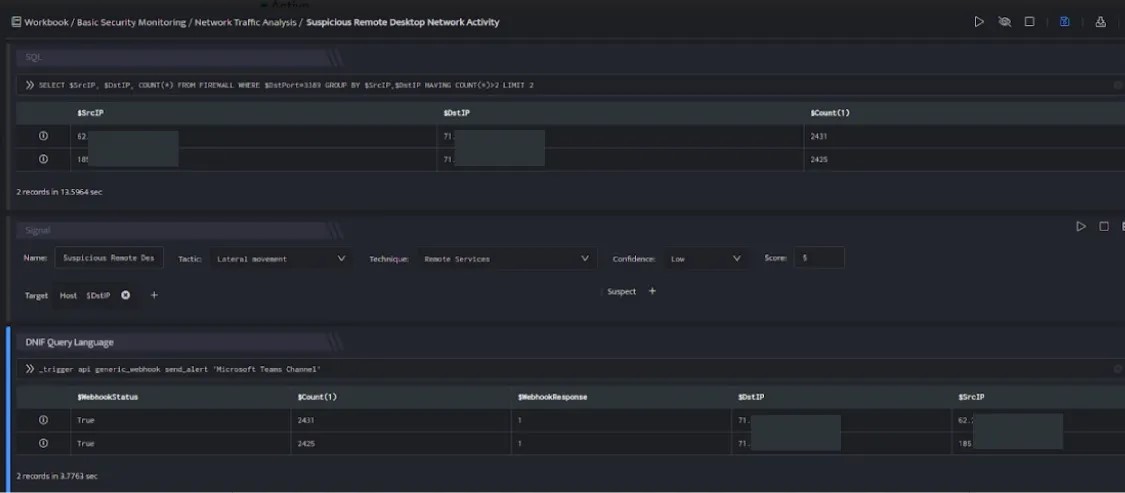Click the '2 records in 13.5964 sec' status text
This screenshot has height=493, width=1125.
click(60, 192)
